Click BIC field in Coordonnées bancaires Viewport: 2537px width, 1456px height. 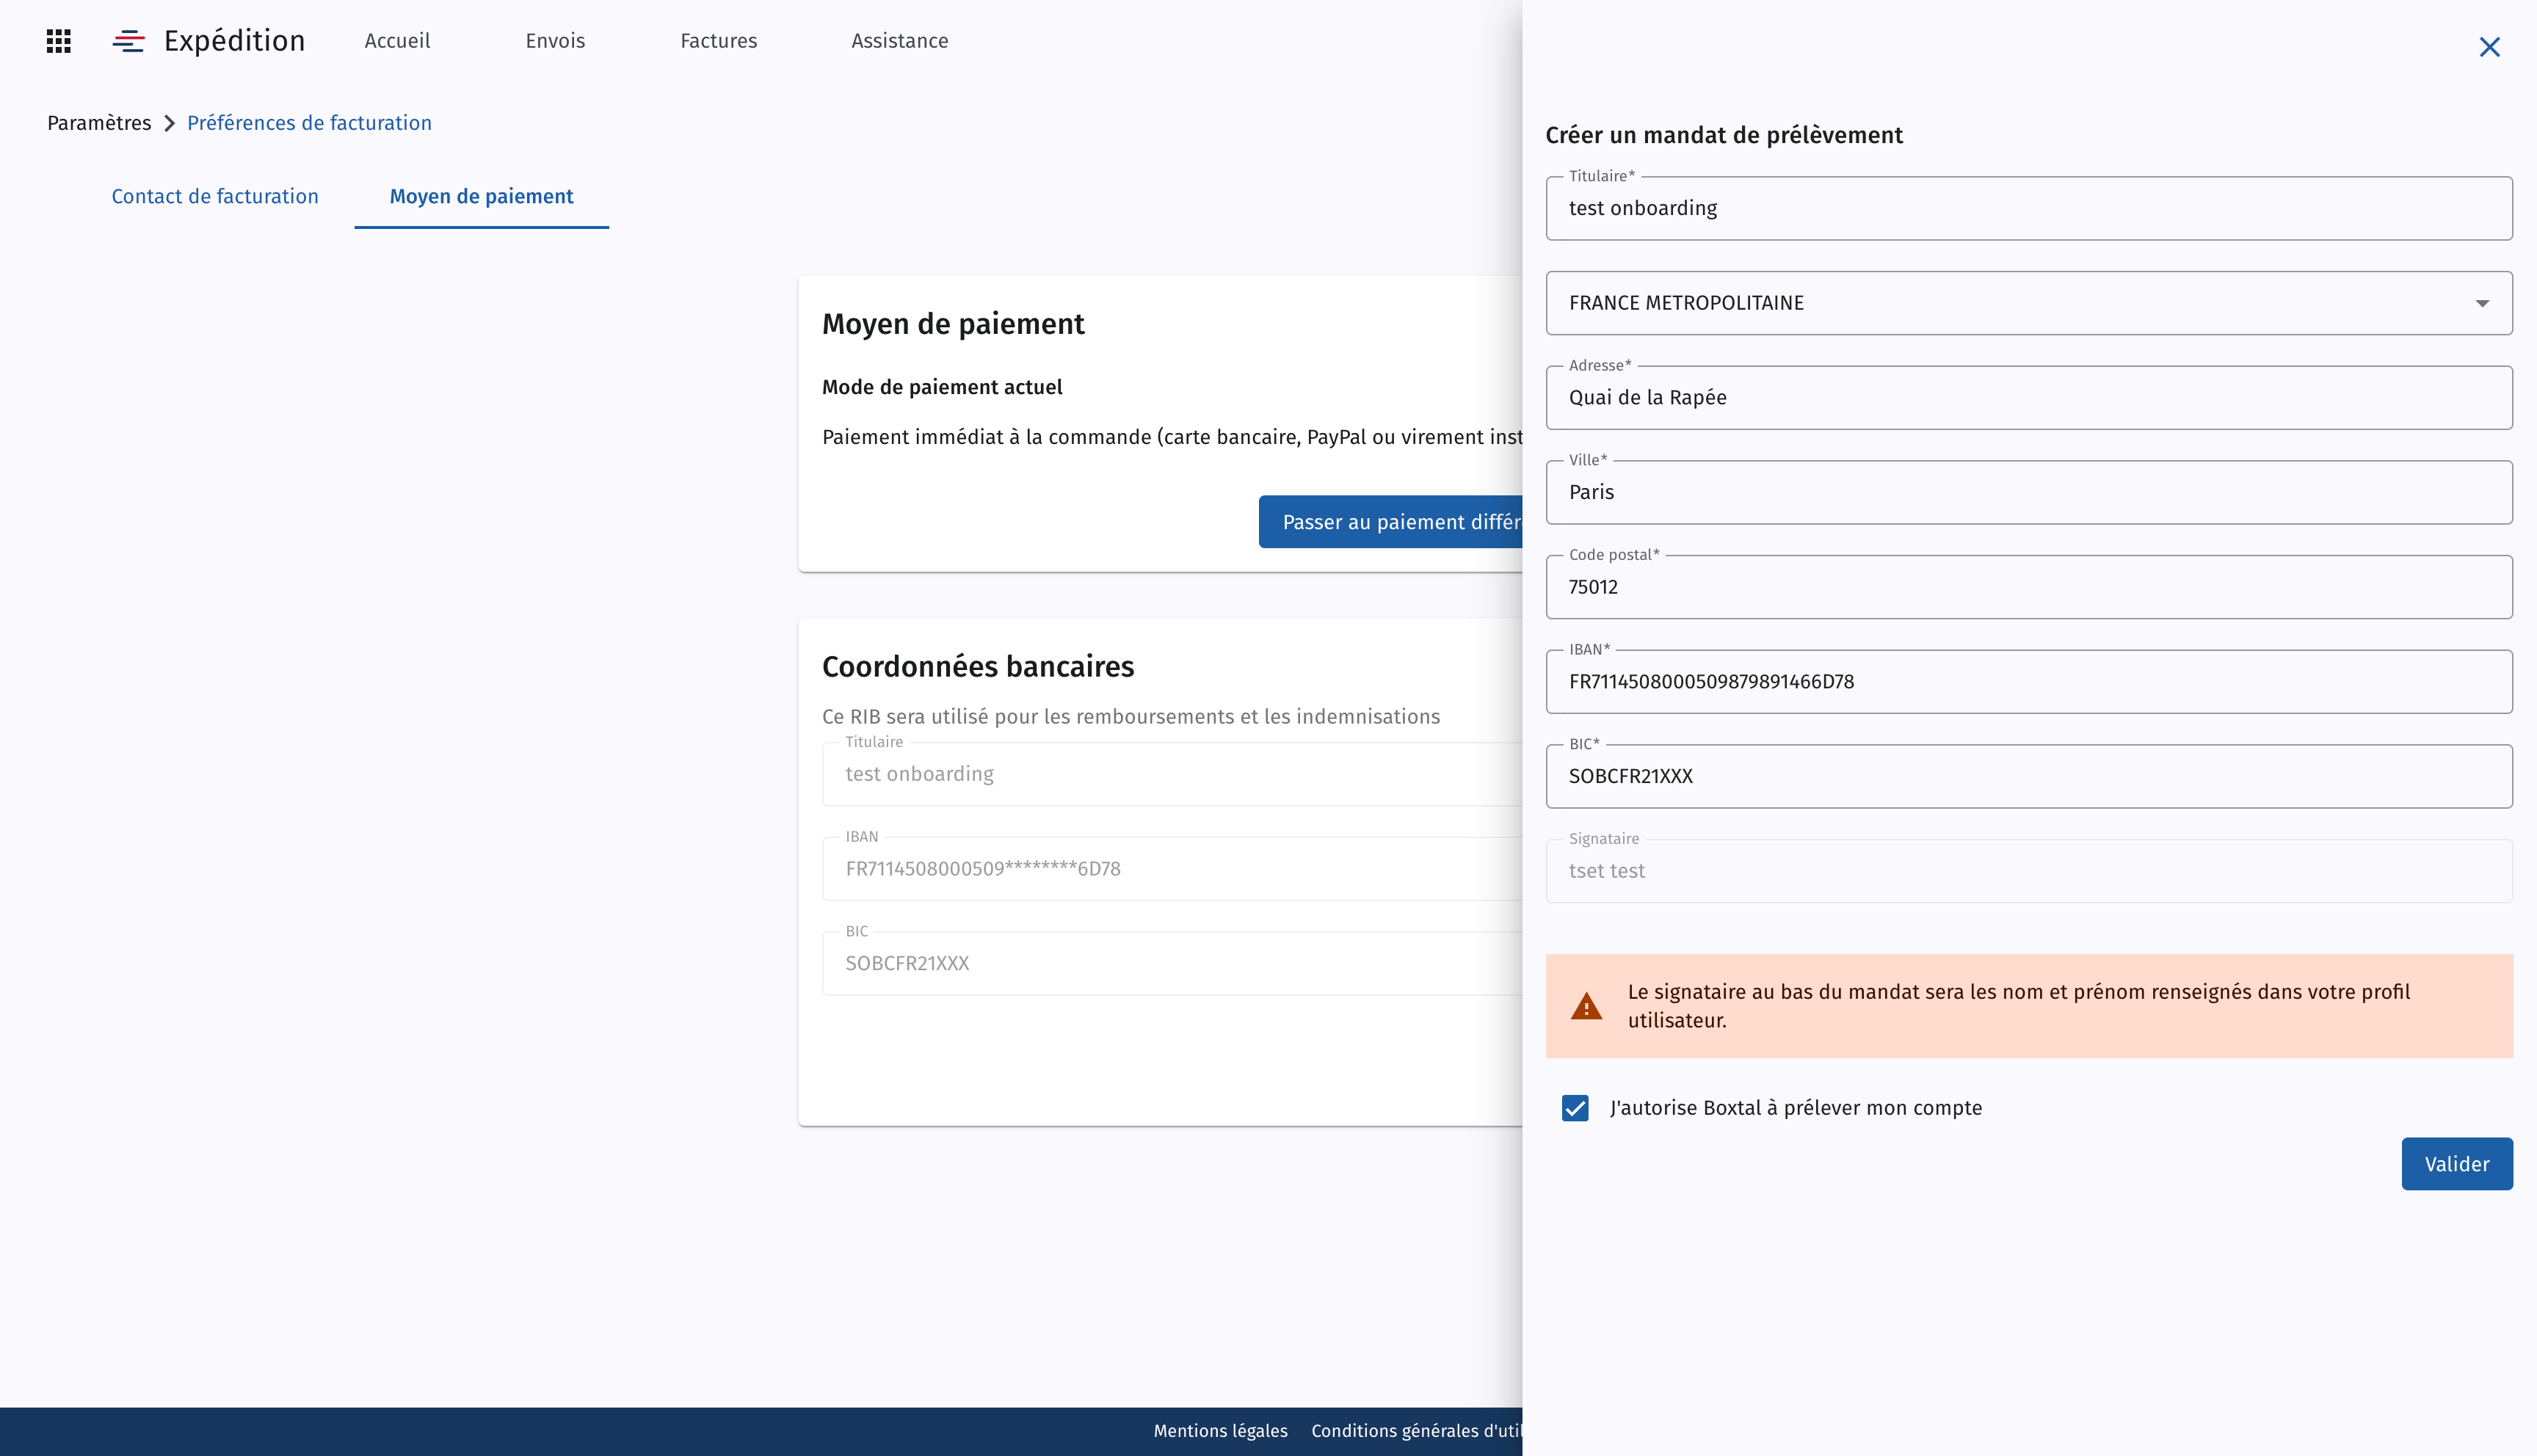pos(1172,963)
